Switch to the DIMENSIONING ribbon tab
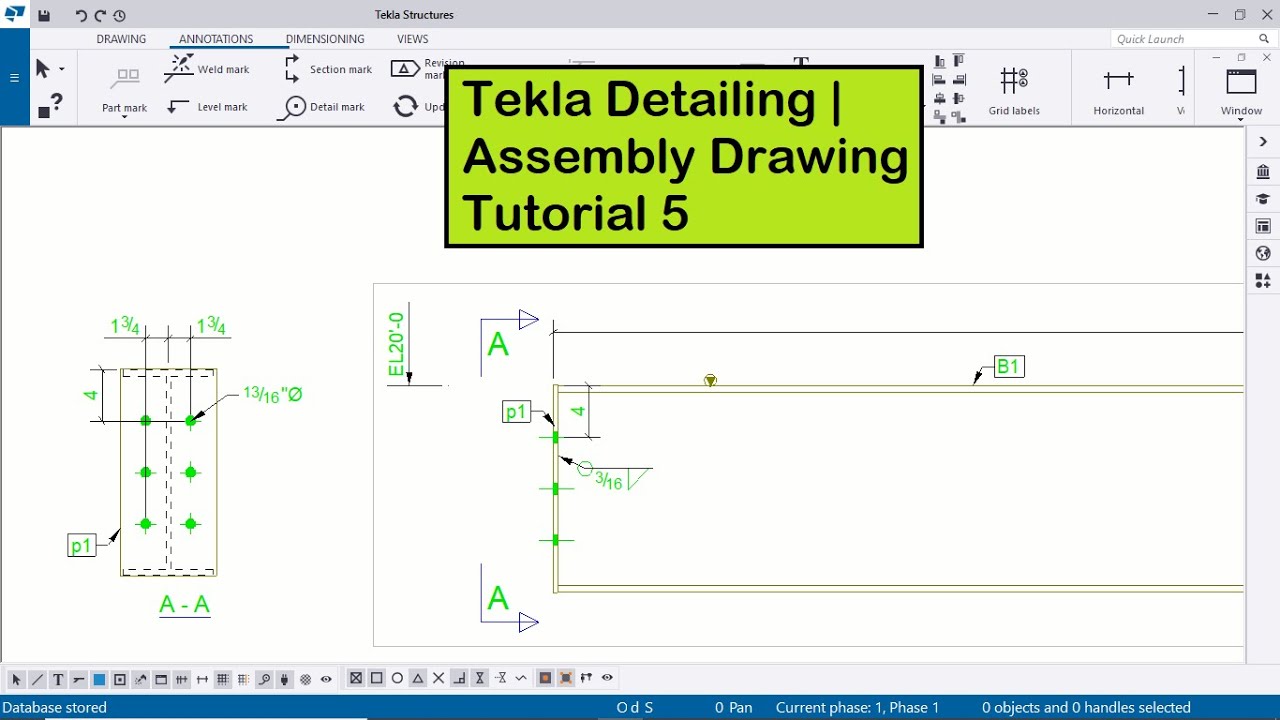 (325, 39)
